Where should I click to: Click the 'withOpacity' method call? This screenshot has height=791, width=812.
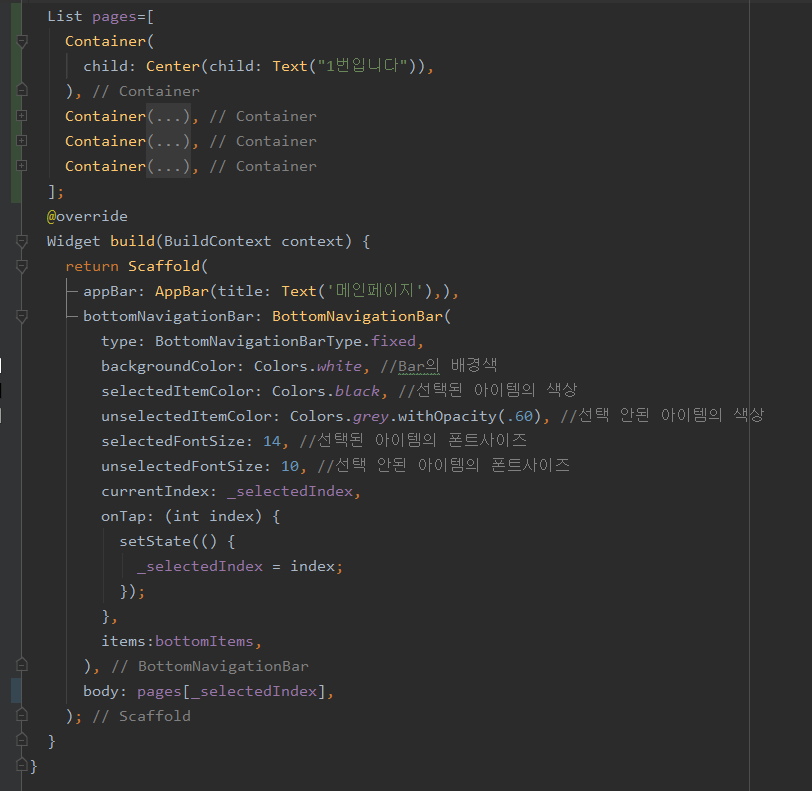click(447, 416)
